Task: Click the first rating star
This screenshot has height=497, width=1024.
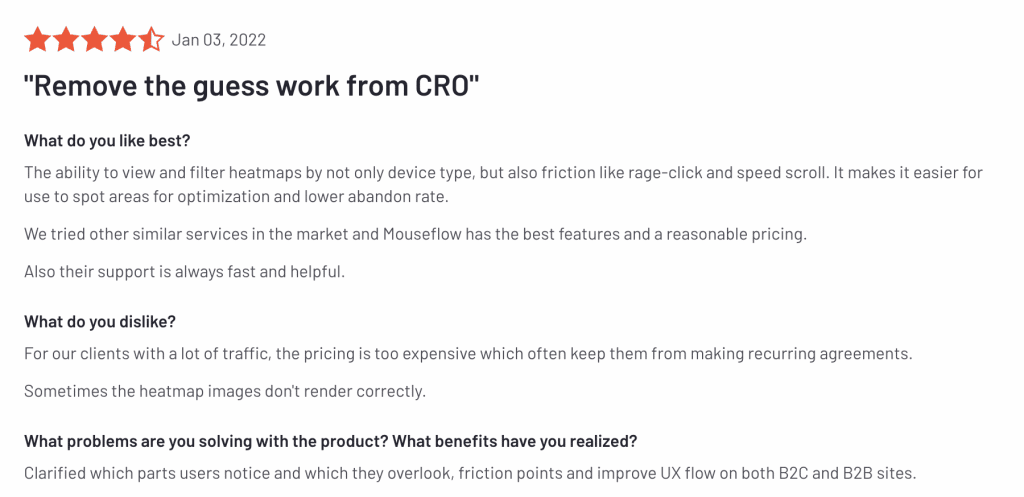Action: 37,40
